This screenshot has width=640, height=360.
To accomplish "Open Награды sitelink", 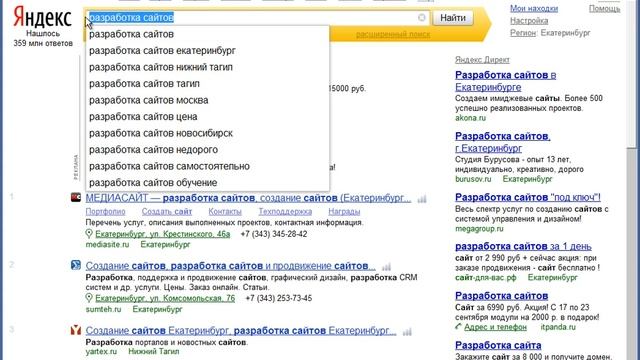I will point(344,211).
